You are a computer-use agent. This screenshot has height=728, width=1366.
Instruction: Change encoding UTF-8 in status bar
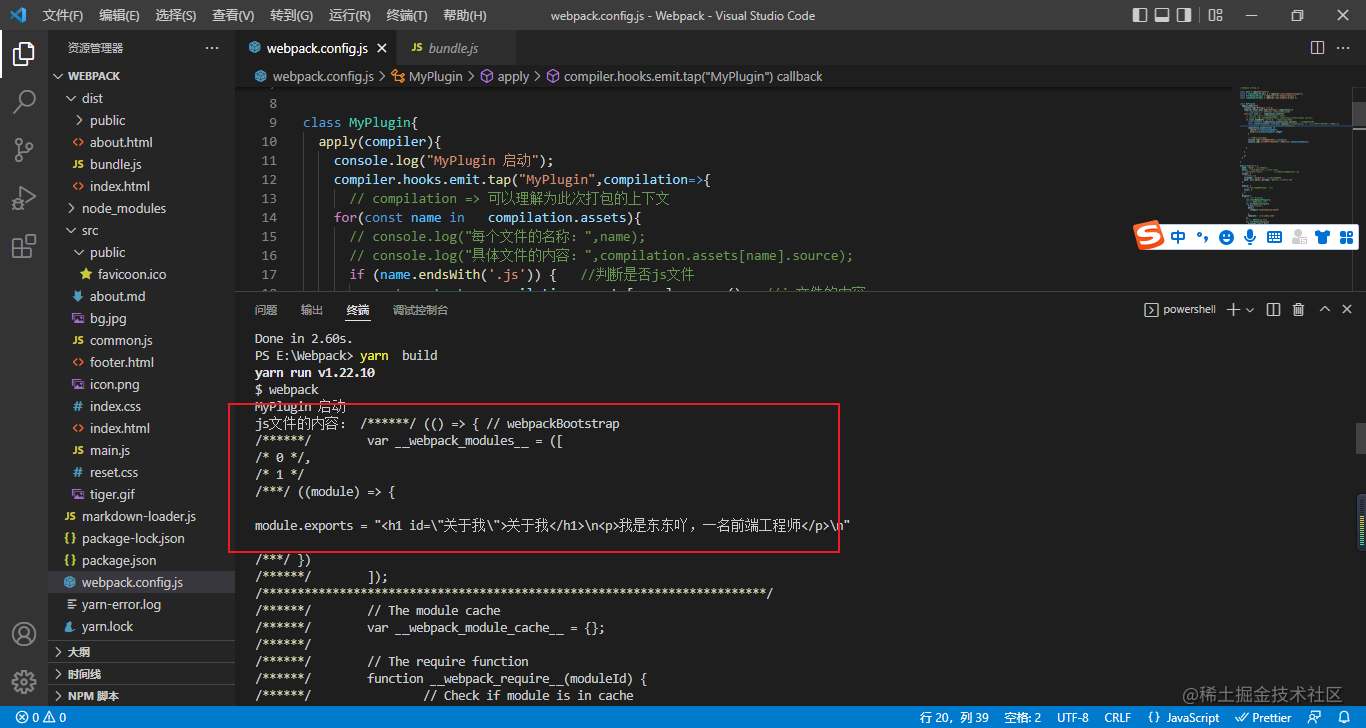pos(1072,717)
